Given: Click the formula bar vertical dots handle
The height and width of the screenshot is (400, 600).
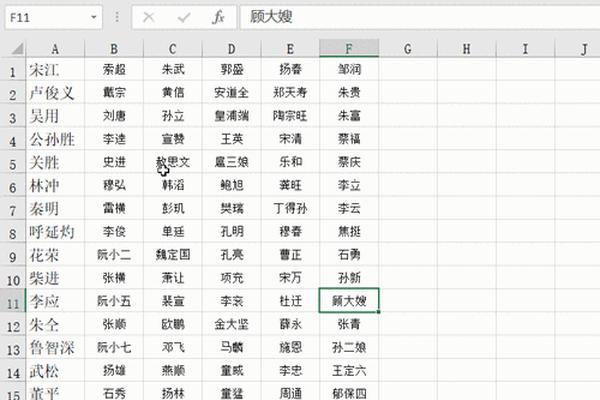Looking at the screenshot, I should [117, 17].
